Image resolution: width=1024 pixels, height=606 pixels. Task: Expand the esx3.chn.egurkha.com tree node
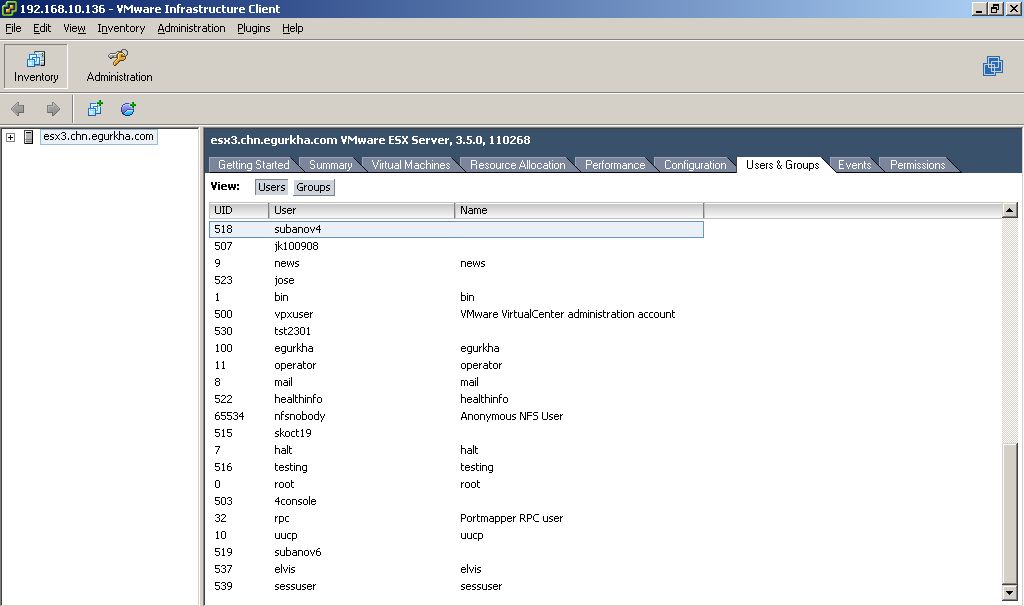coord(10,137)
